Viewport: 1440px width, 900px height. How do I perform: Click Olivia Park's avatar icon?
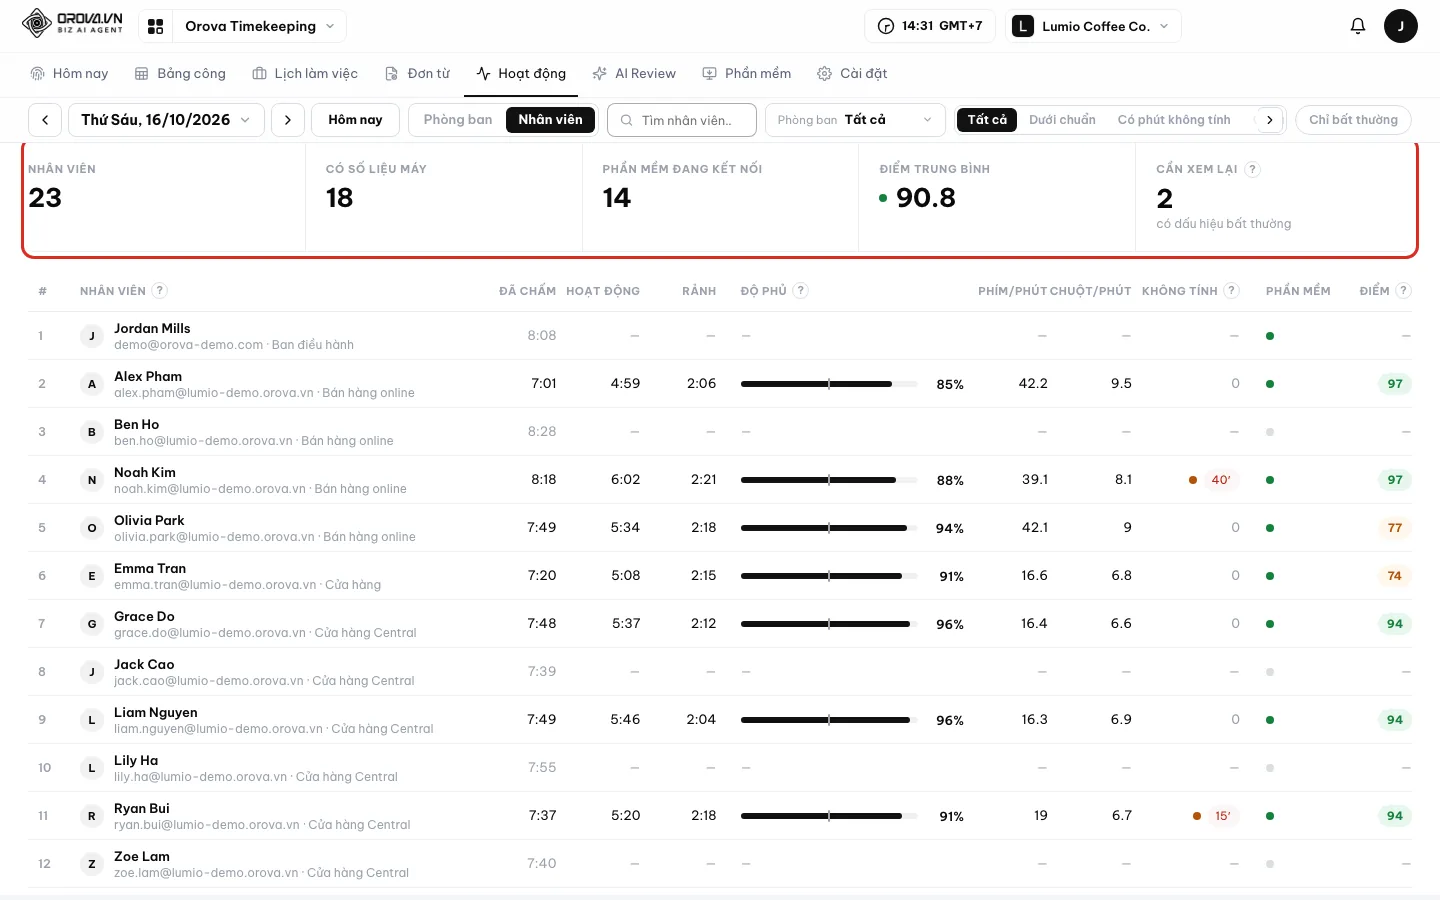[92, 528]
